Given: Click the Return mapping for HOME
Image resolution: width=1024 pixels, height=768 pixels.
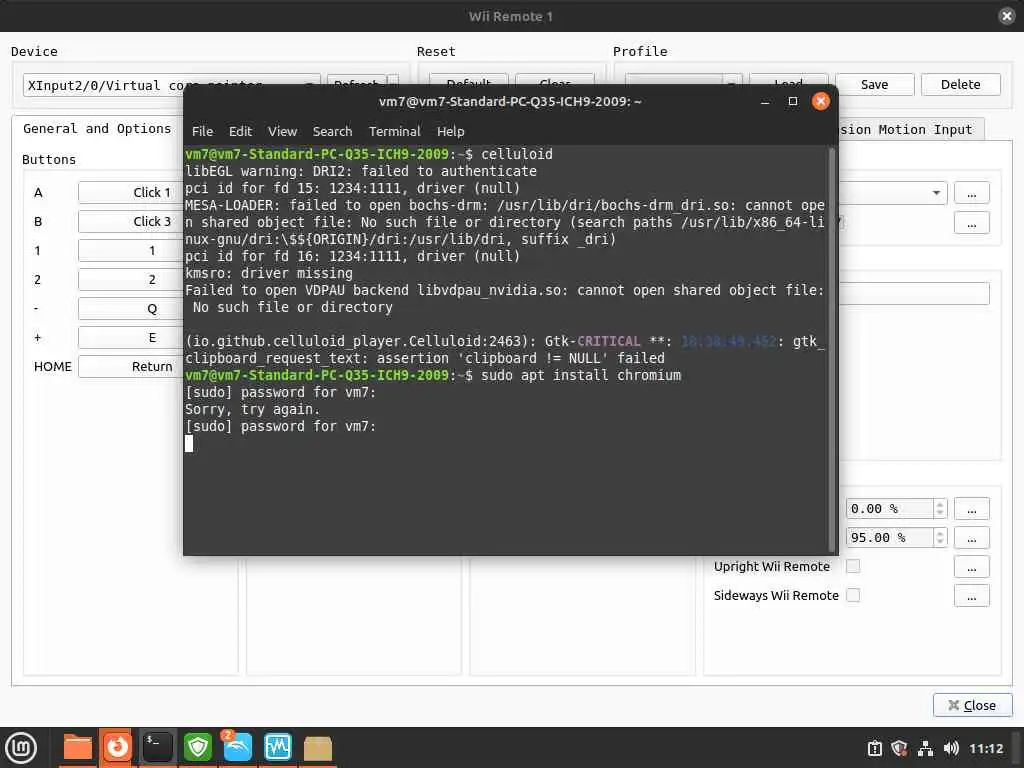Looking at the screenshot, I should pos(131,366).
